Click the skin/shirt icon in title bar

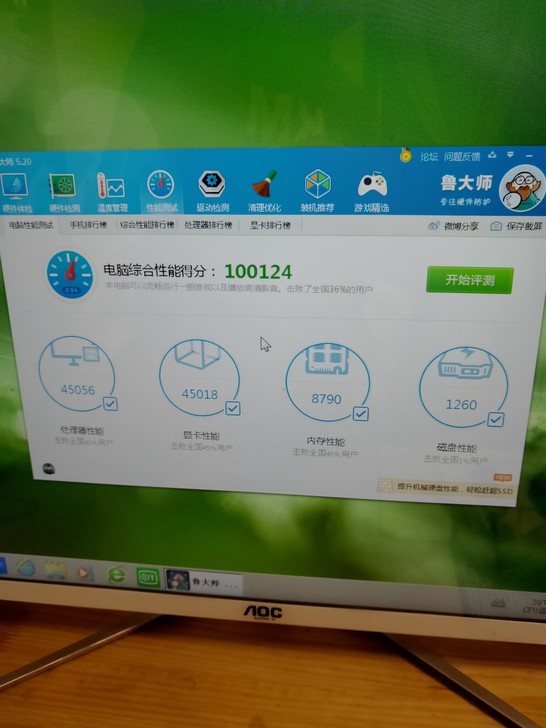coord(493,155)
